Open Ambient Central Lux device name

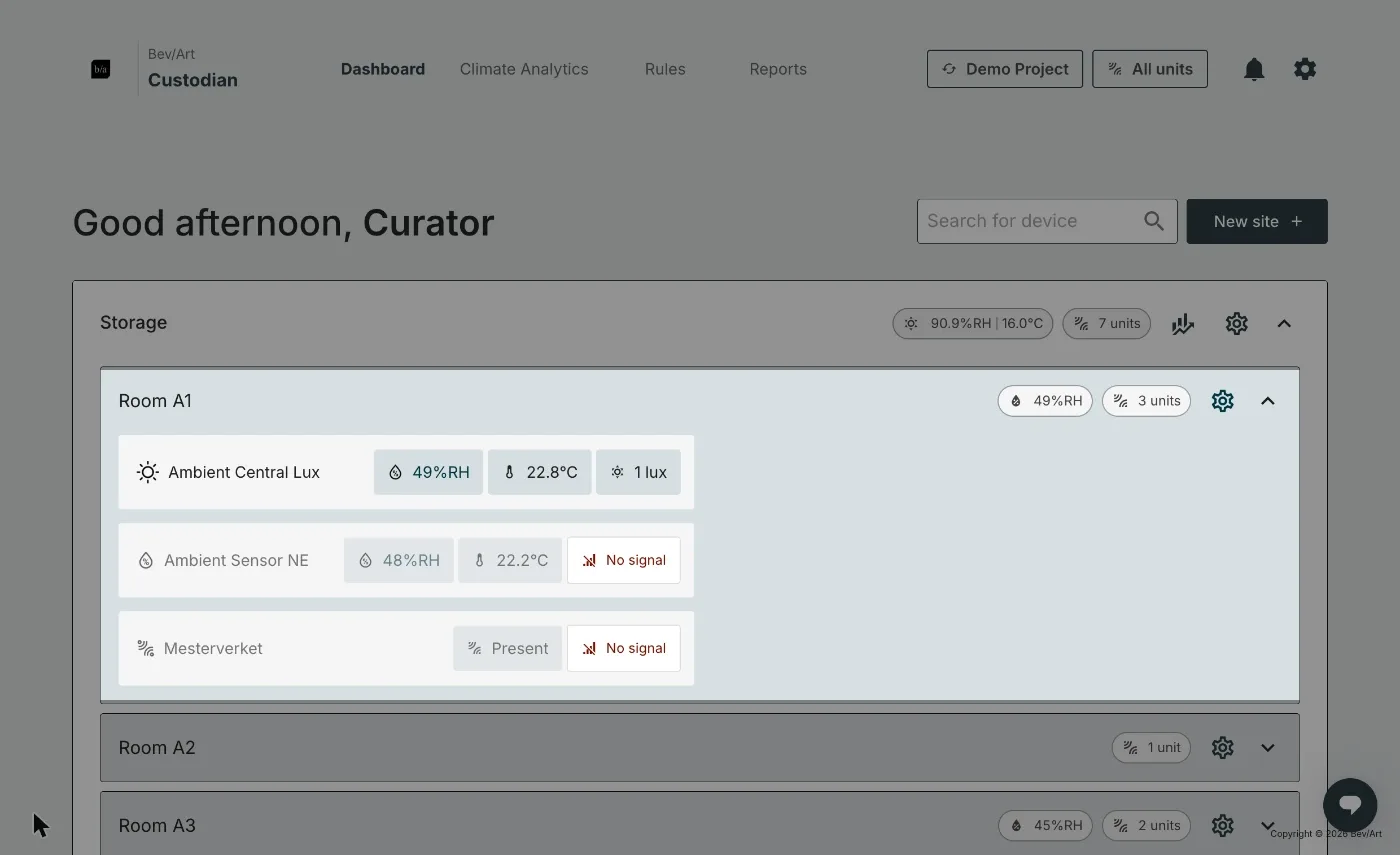[x=244, y=472]
